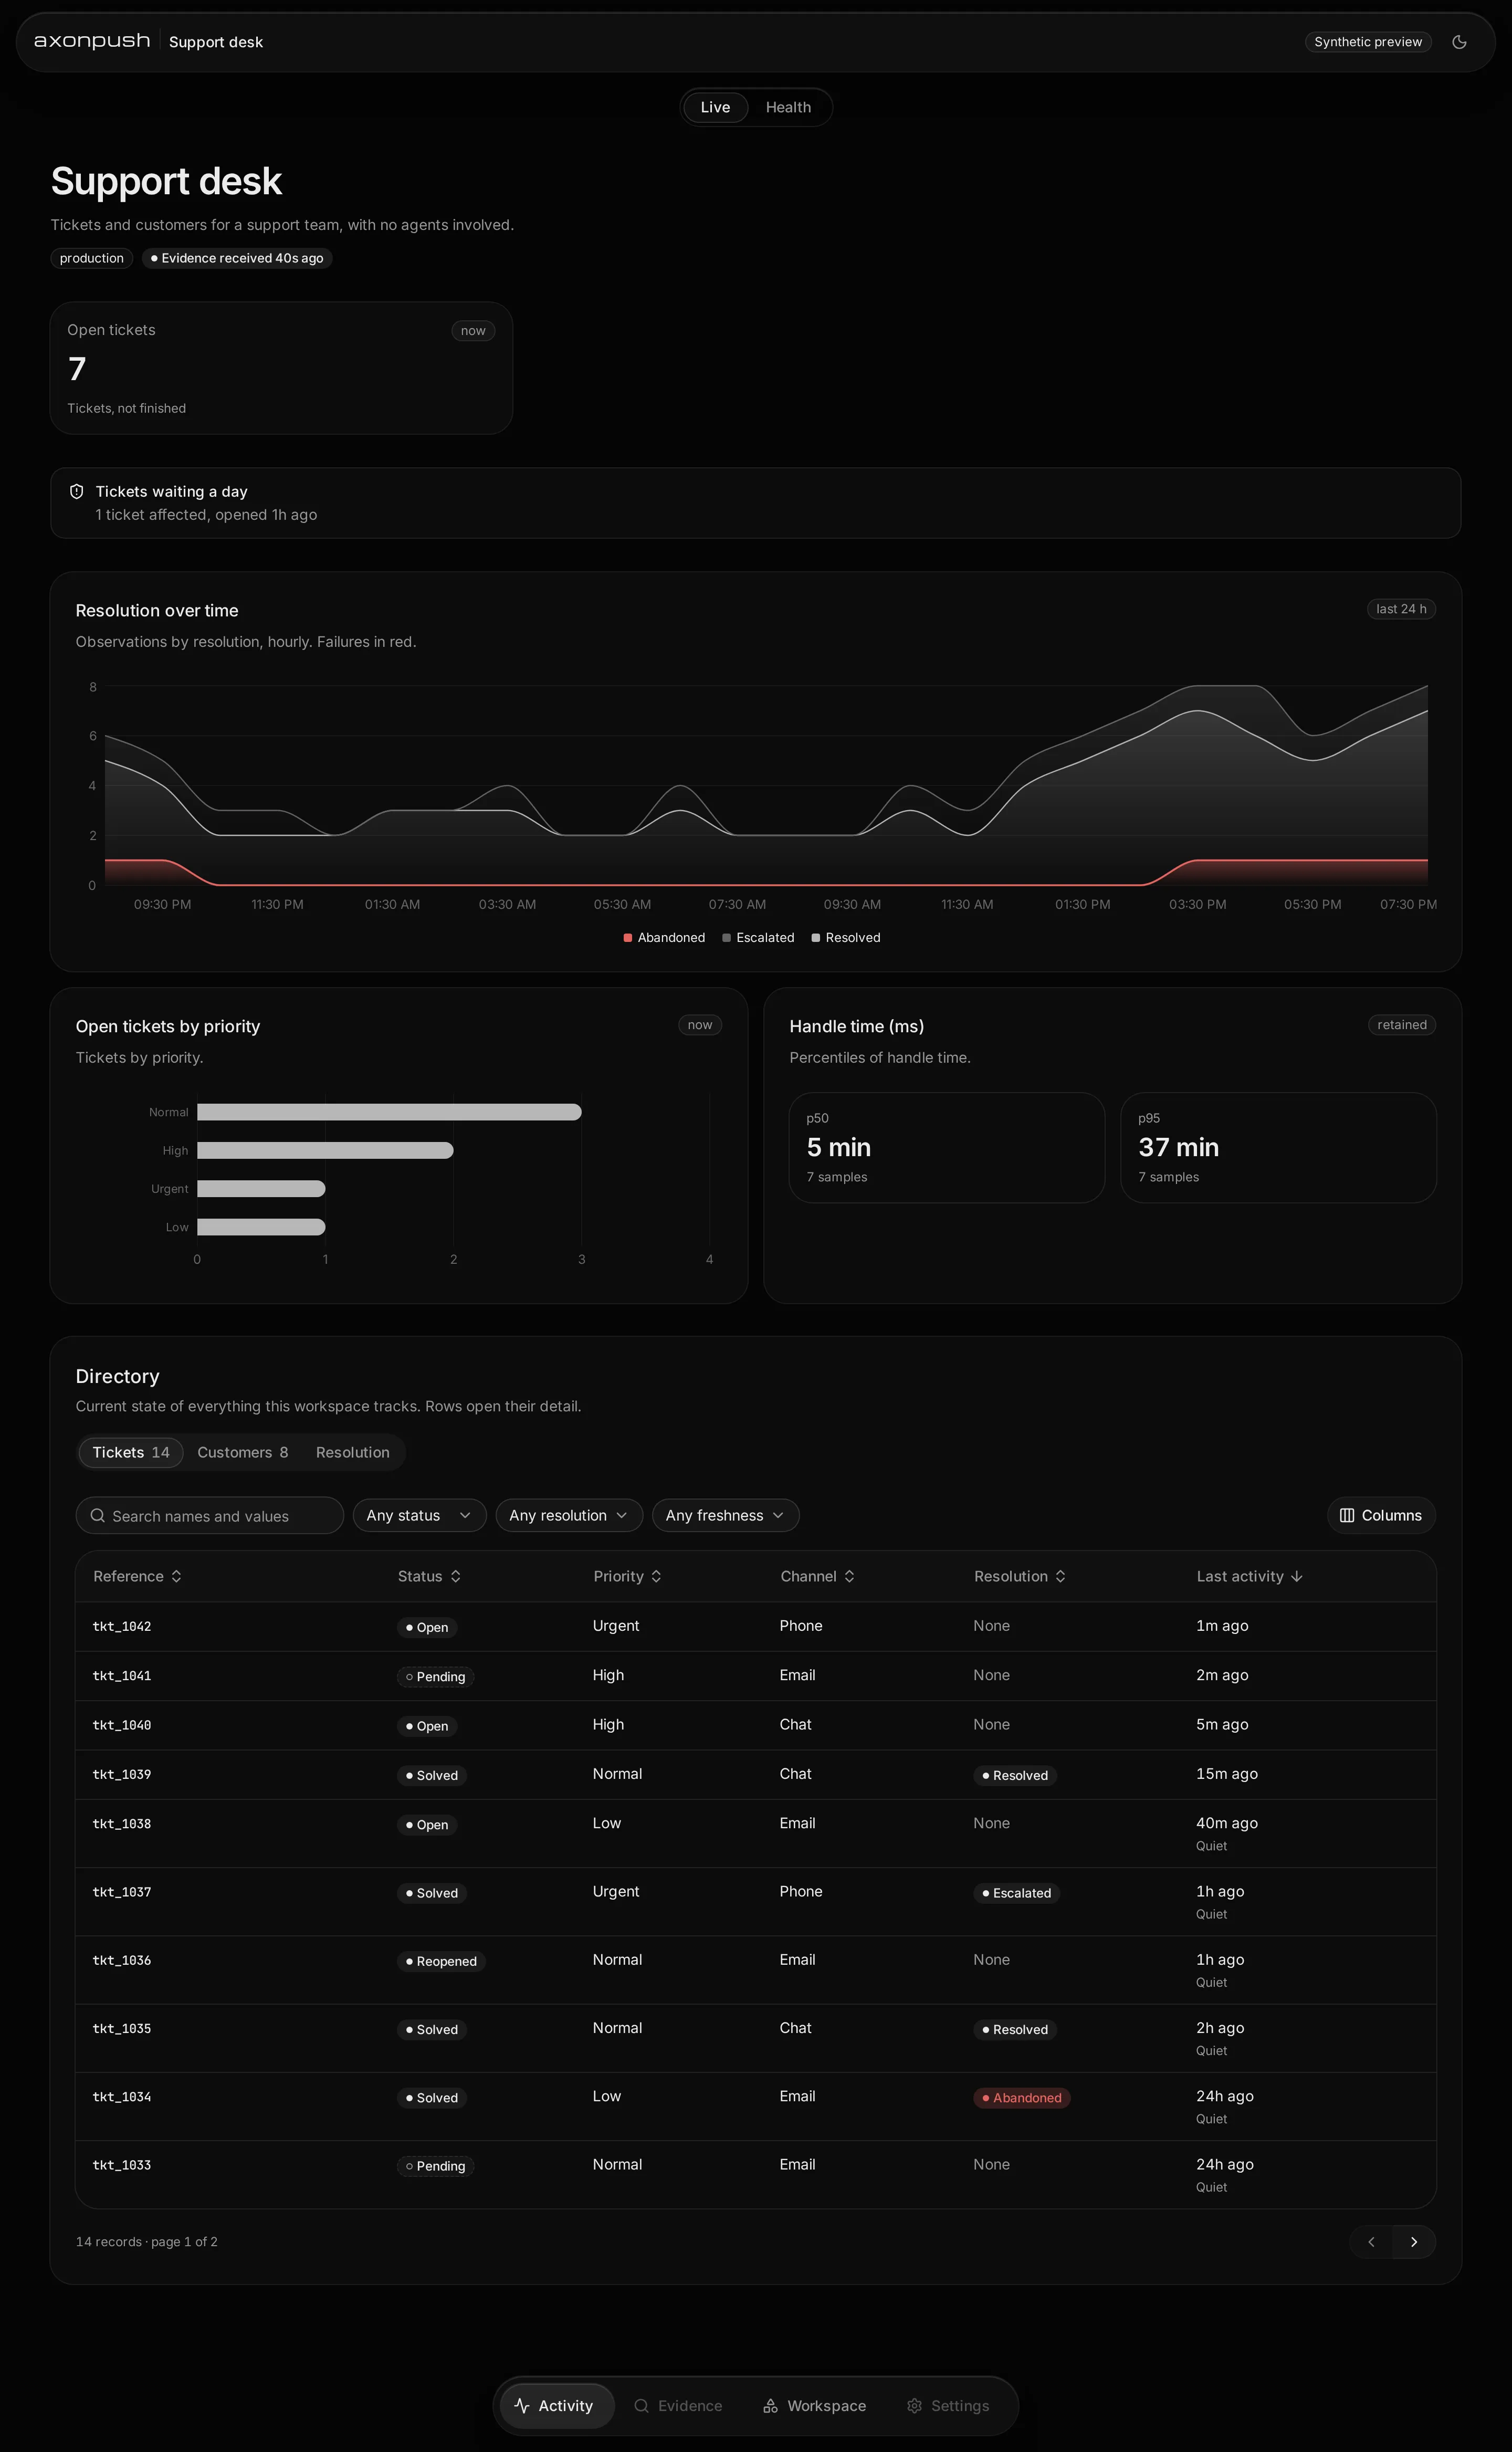The height and width of the screenshot is (2452, 1512).
Task: Open the Any freshness dropdown
Action: (725, 1515)
